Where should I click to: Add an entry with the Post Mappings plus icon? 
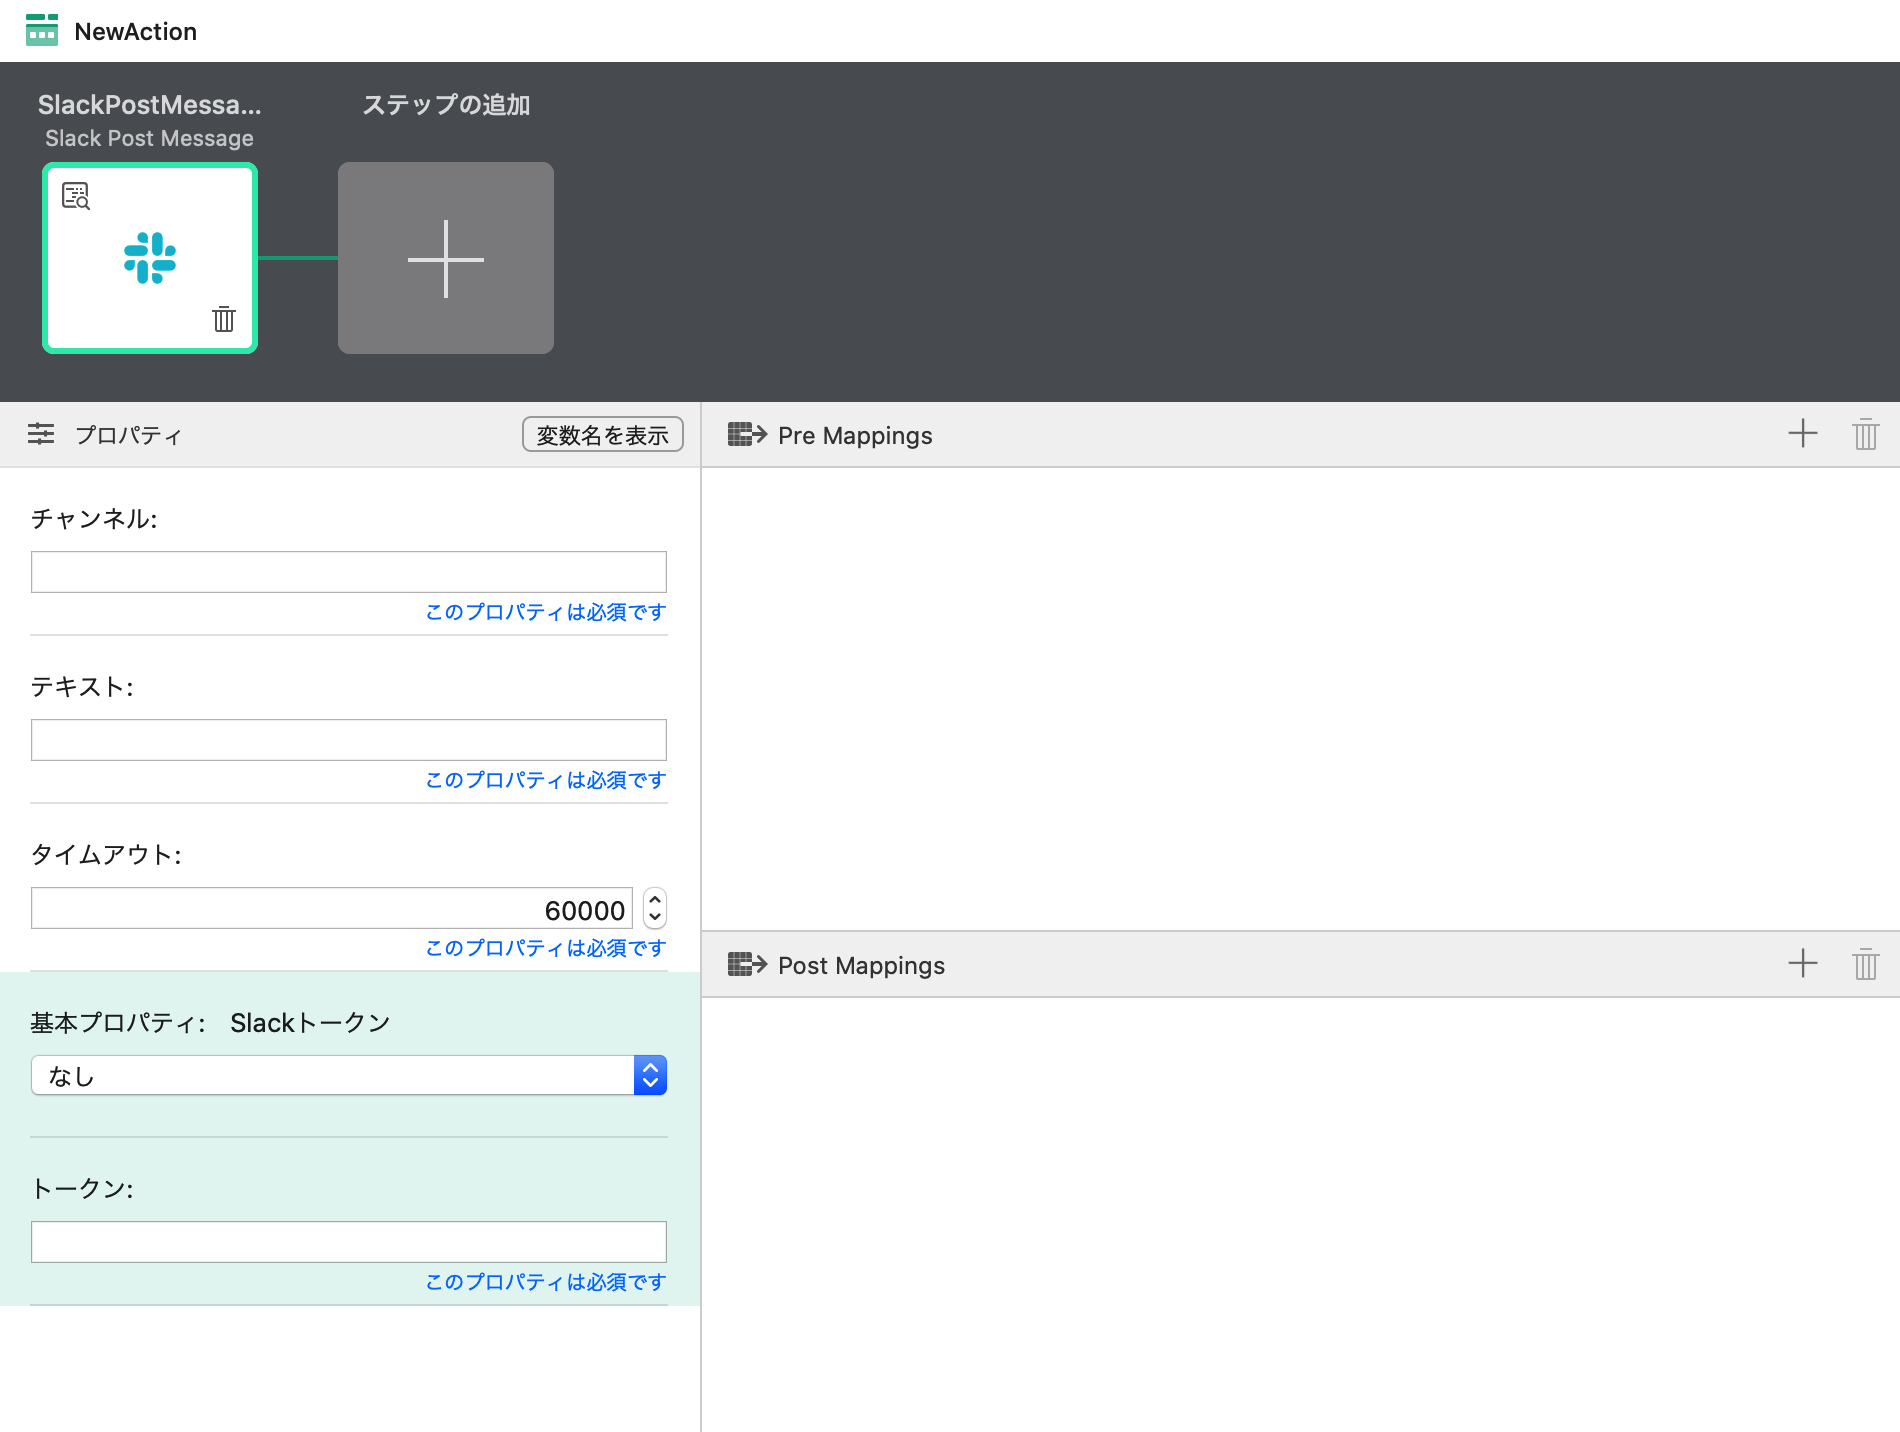pos(1803,964)
